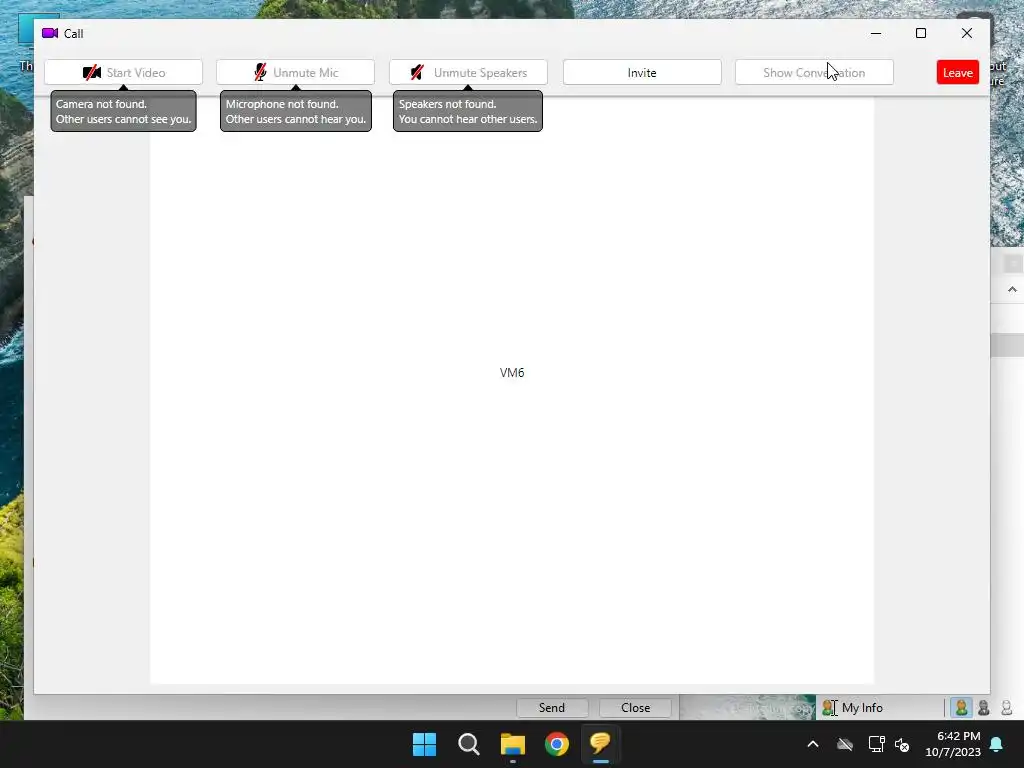This screenshot has height=768, width=1024.
Task: Click the purple camera icon in the Call title bar
Action: coord(50,33)
